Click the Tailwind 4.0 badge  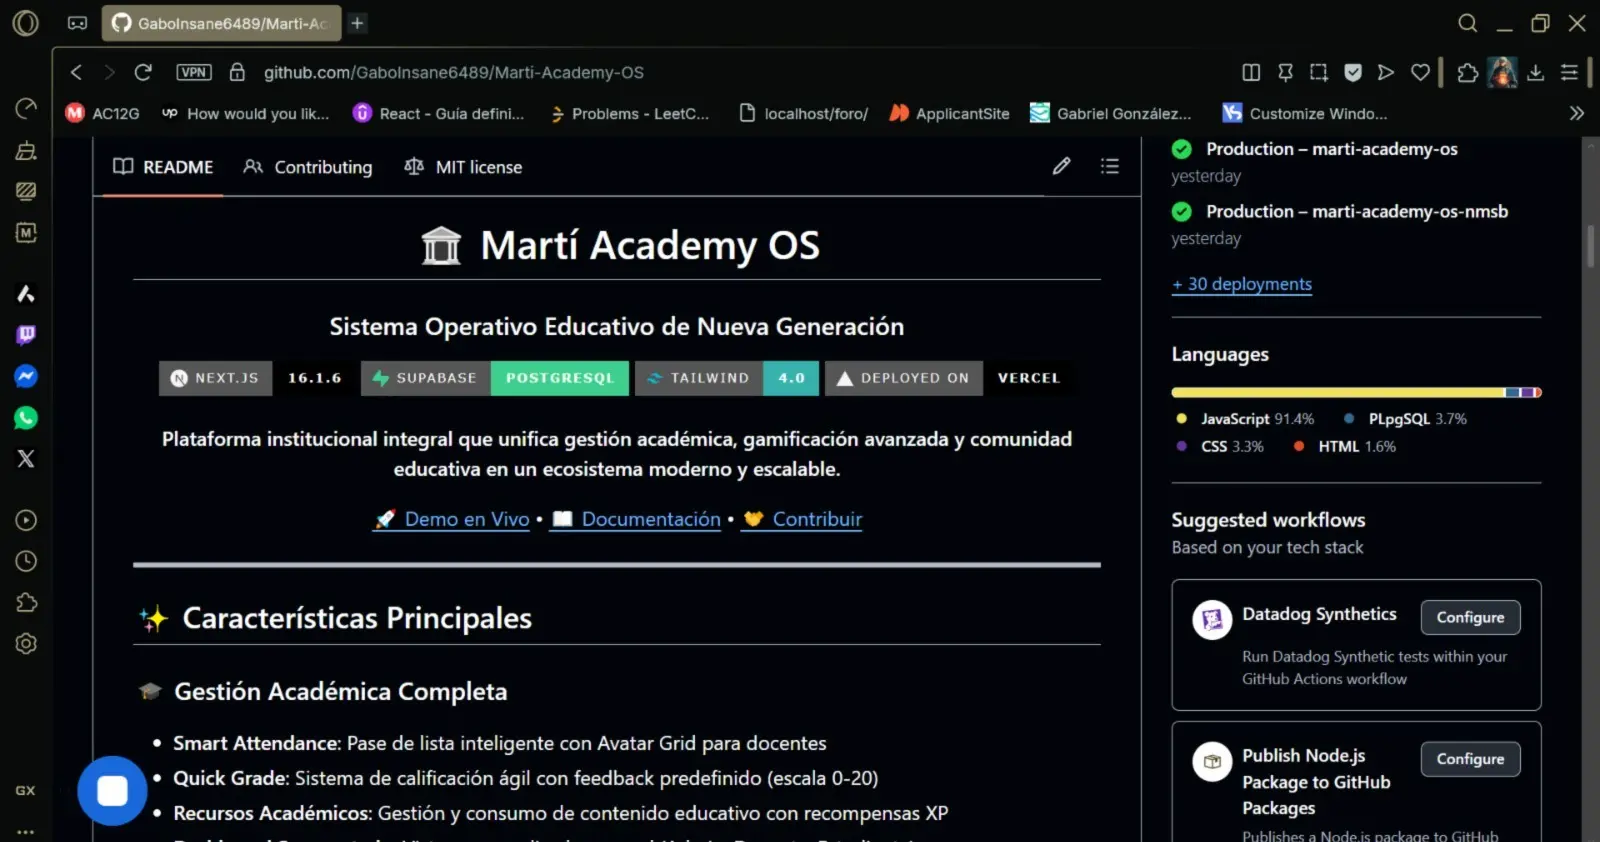point(727,378)
